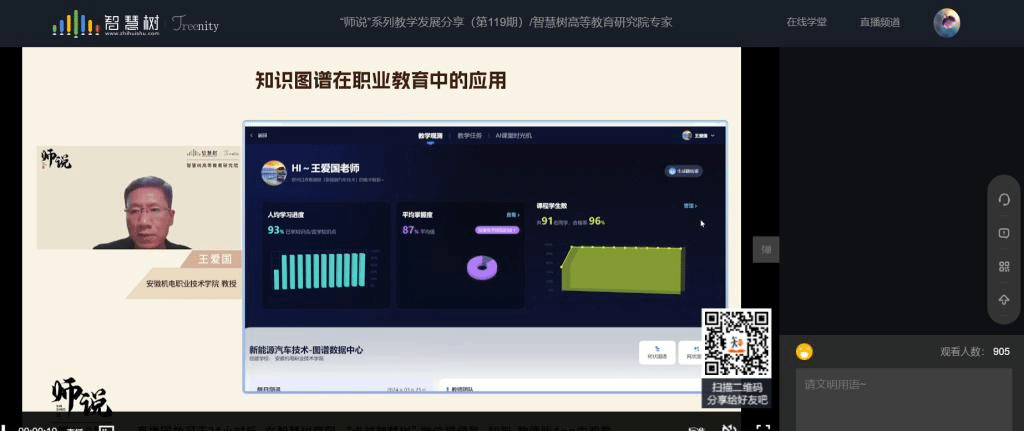Toggle the 弹 danmaku button
This screenshot has width=1024, height=431.
[765, 249]
